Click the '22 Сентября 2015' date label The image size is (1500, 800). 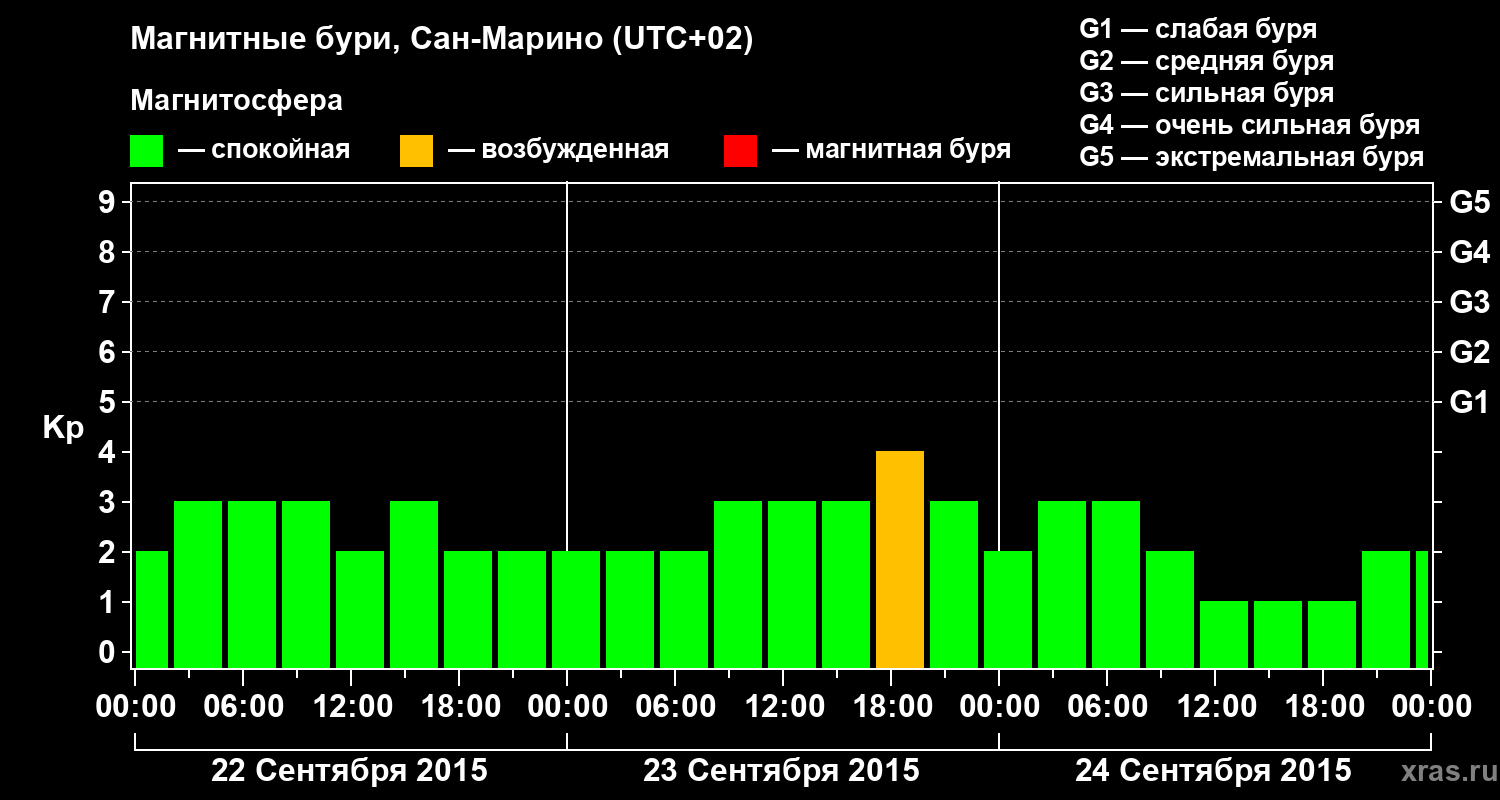349,771
